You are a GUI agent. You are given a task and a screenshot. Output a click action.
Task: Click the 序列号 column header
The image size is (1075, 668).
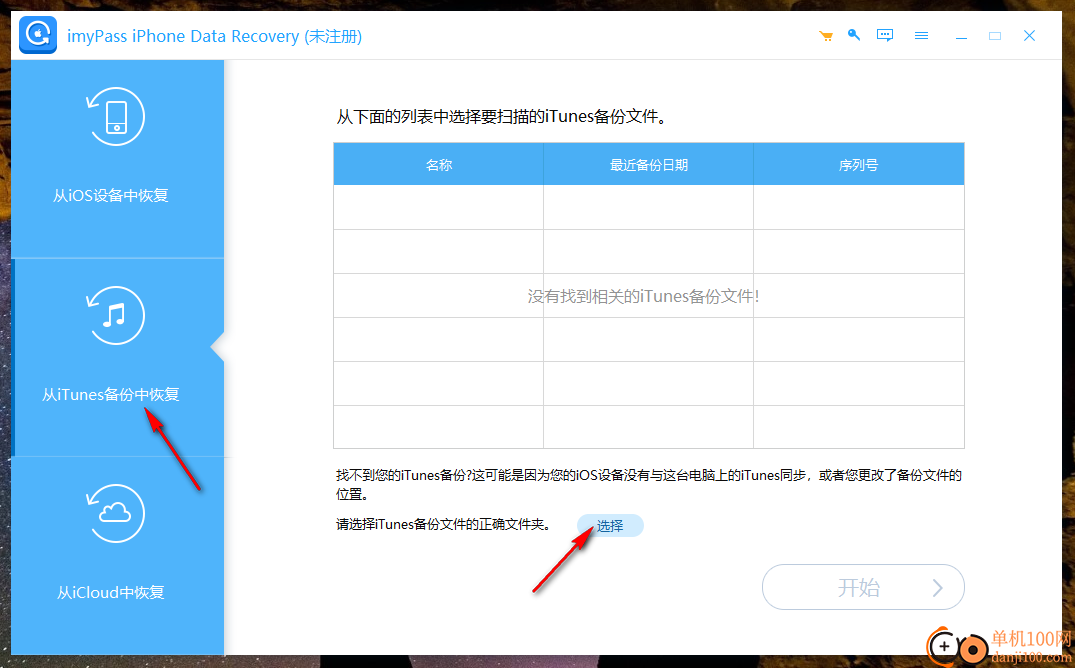[x=858, y=165]
